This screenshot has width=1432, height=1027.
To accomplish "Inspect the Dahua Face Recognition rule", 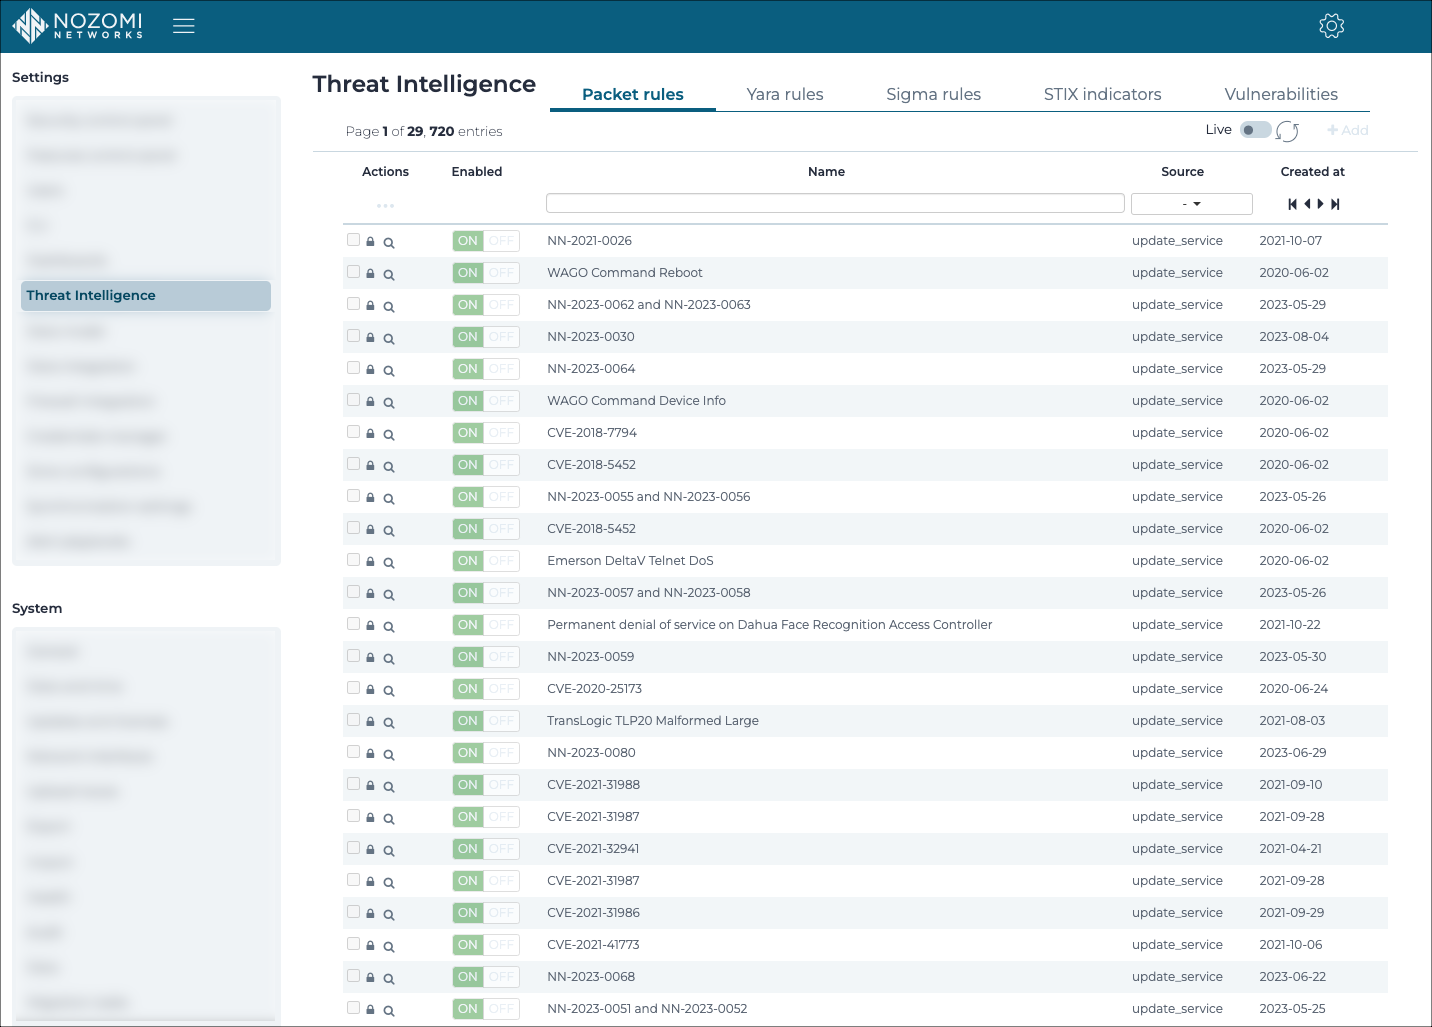I will click(x=389, y=627).
